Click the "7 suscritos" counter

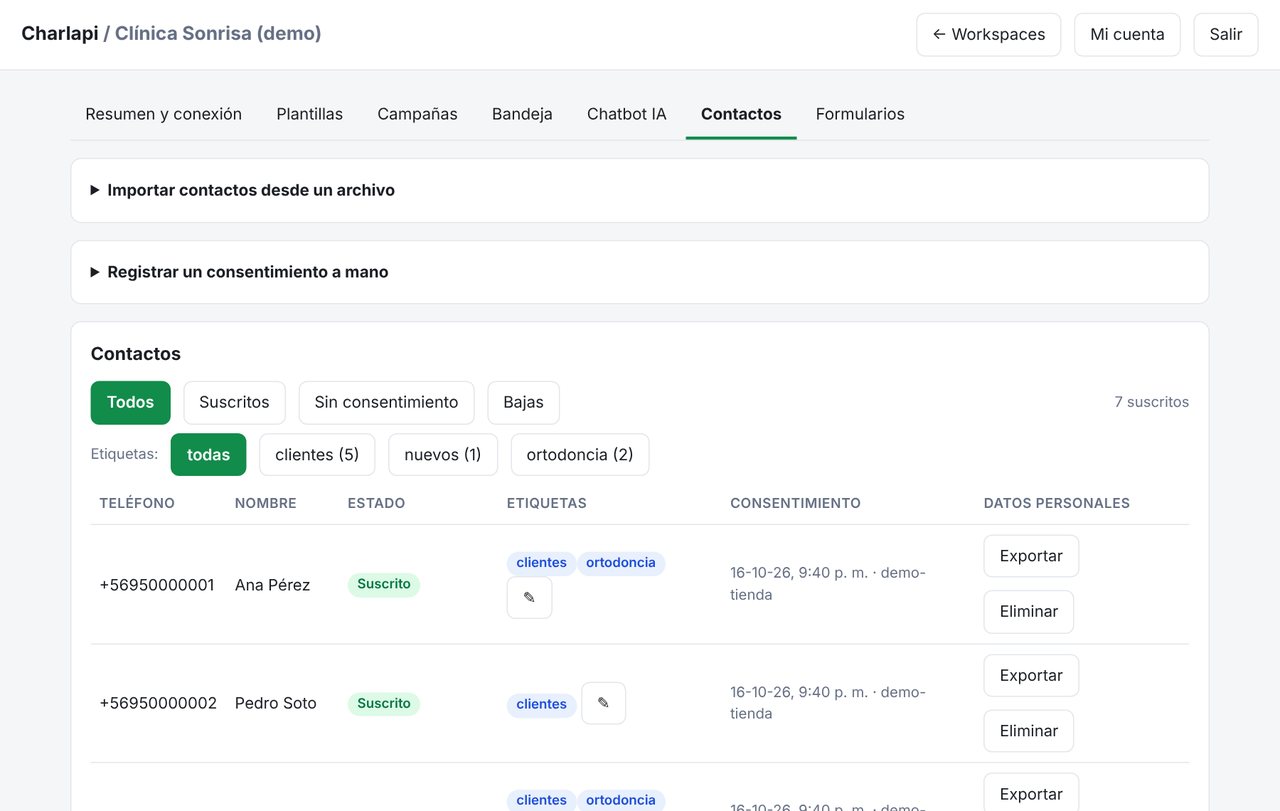point(1152,402)
